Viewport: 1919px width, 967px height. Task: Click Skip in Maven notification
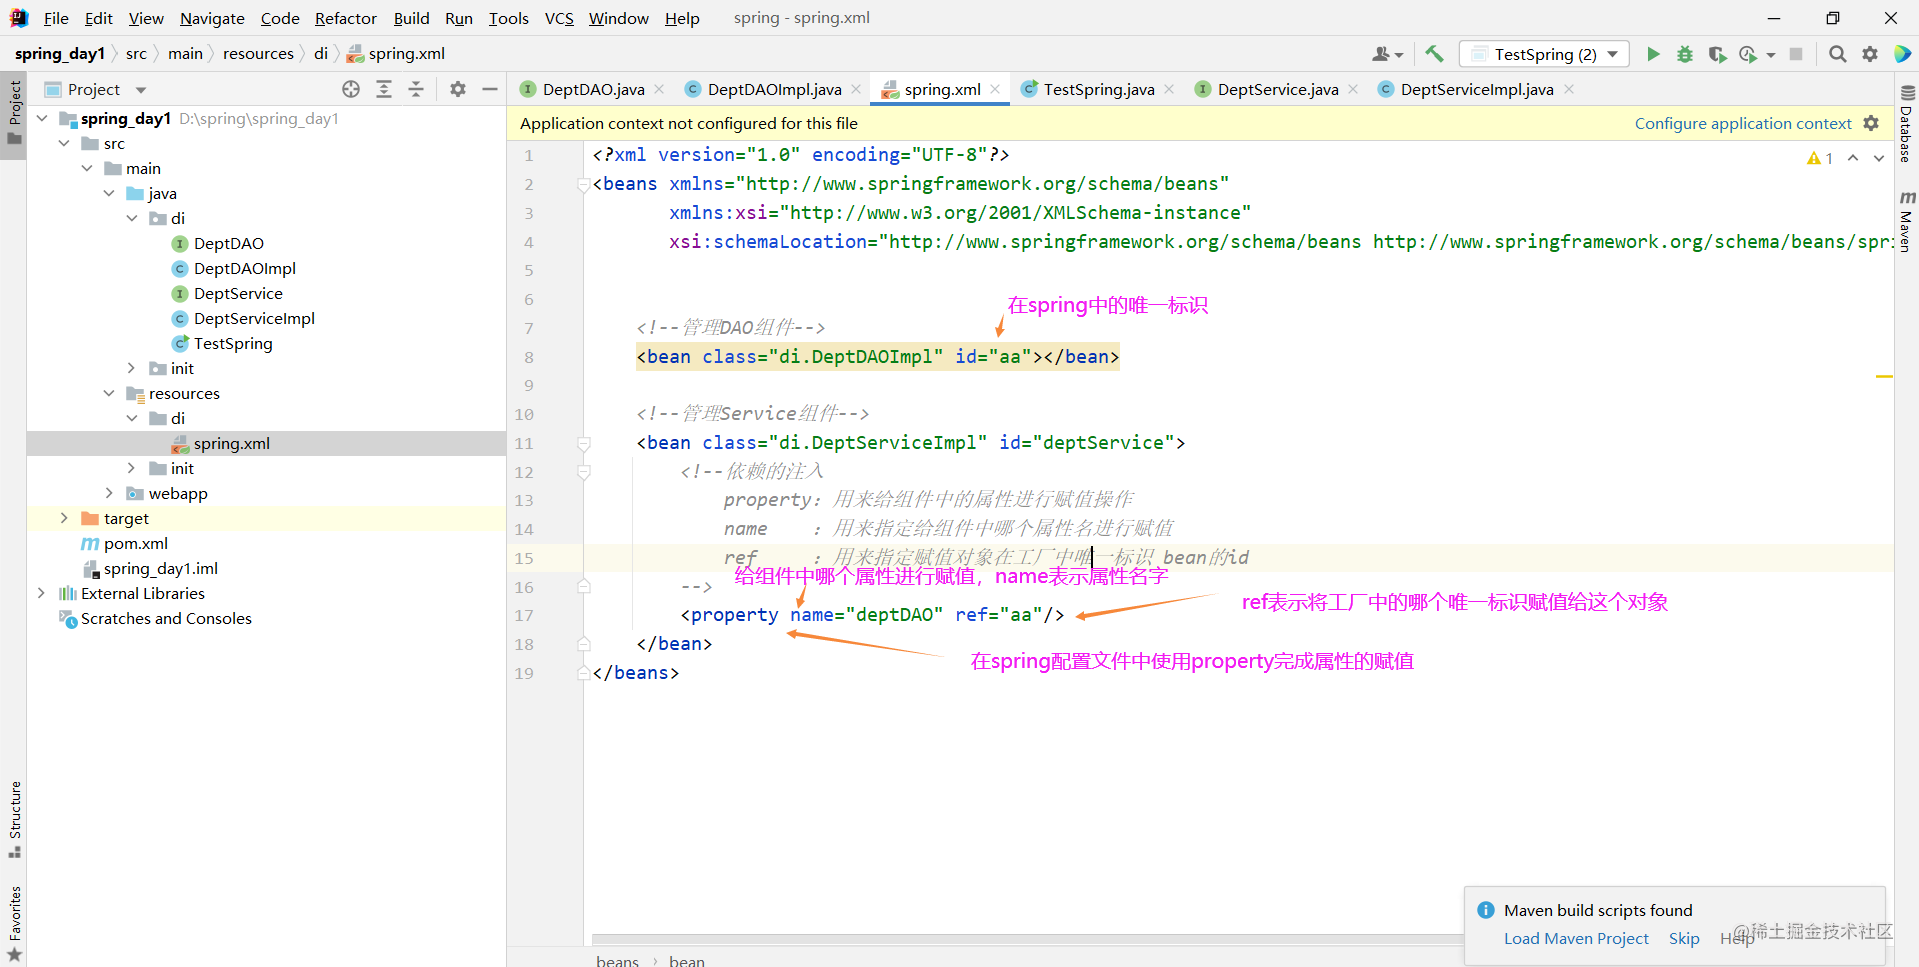point(1684,938)
